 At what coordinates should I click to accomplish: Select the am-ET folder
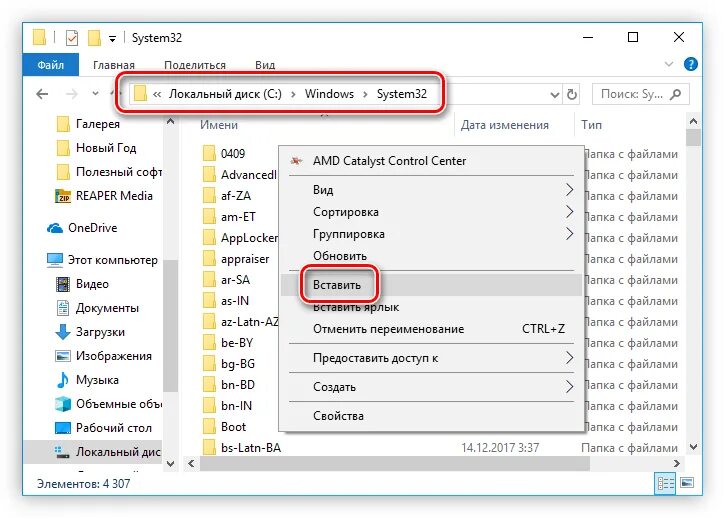coord(229,217)
